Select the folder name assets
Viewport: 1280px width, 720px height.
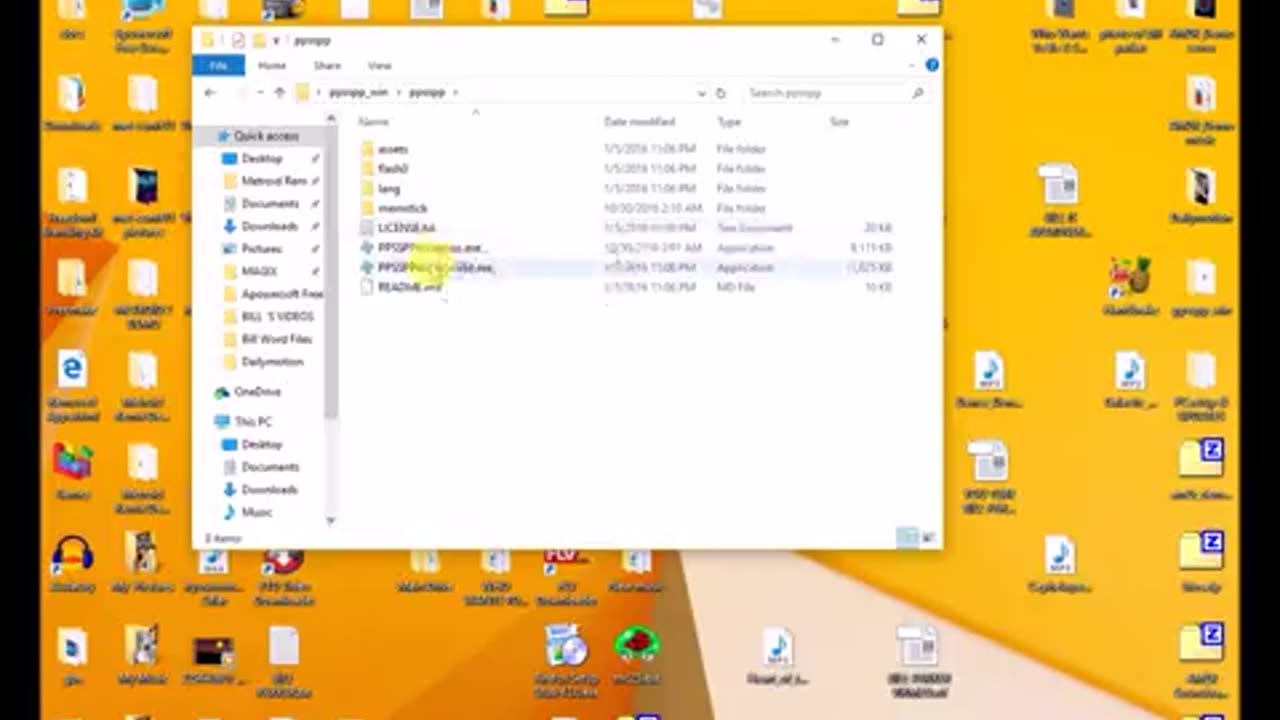click(393, 149)
